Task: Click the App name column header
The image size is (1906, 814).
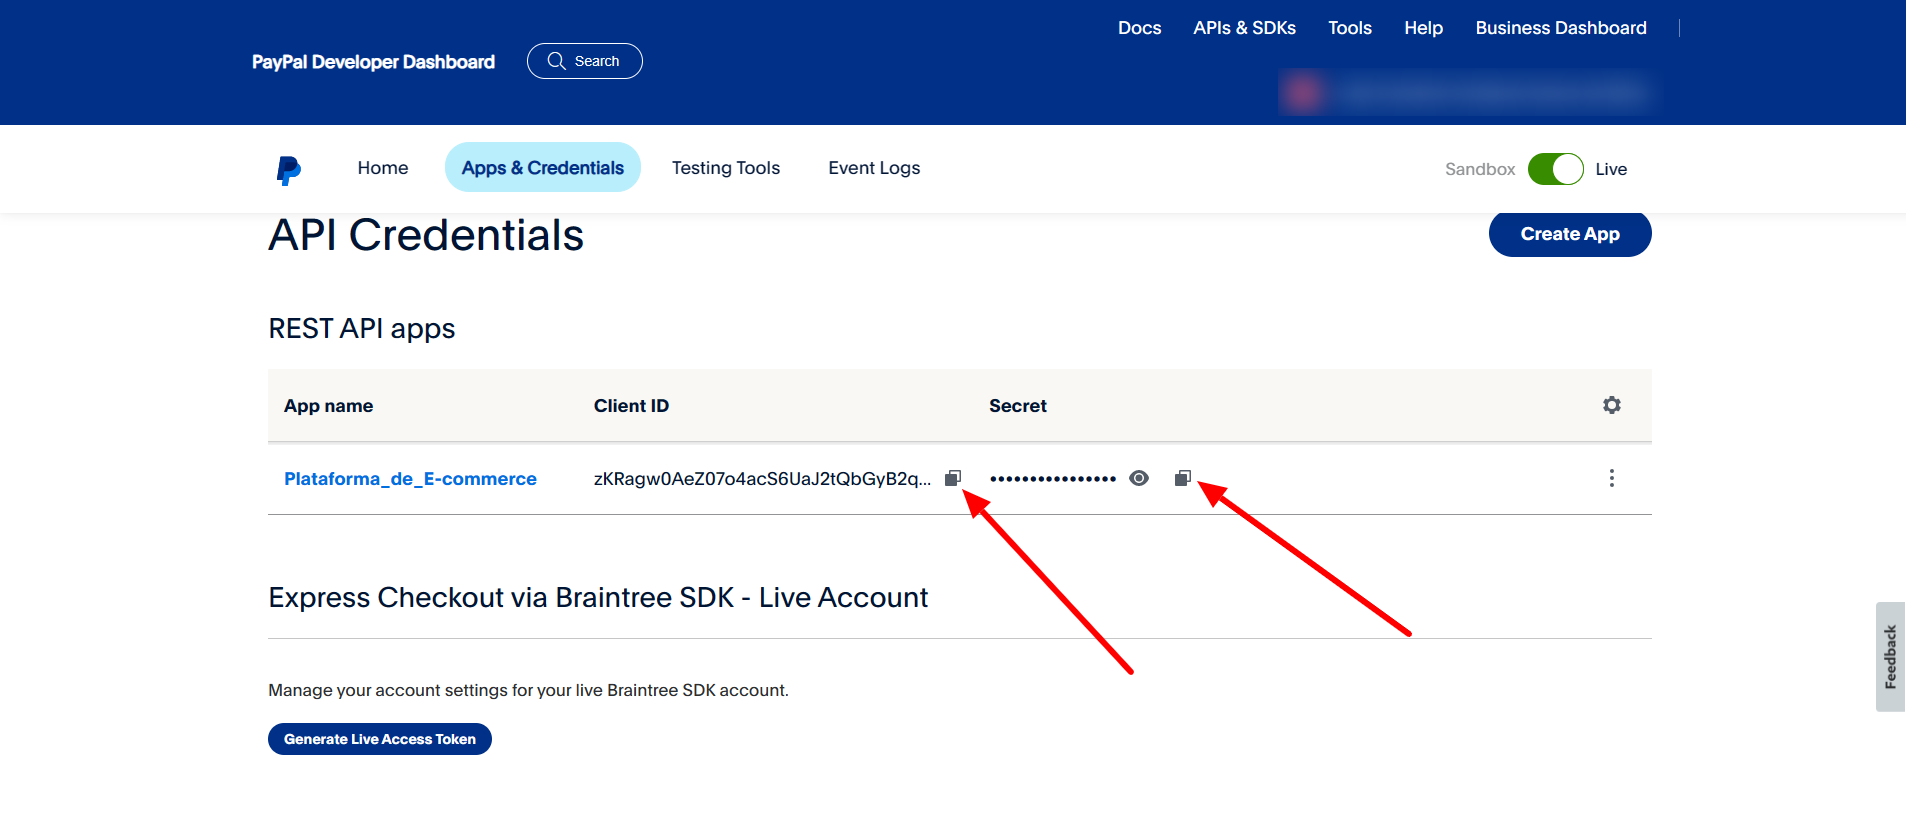Action: (x=328, y=406)
